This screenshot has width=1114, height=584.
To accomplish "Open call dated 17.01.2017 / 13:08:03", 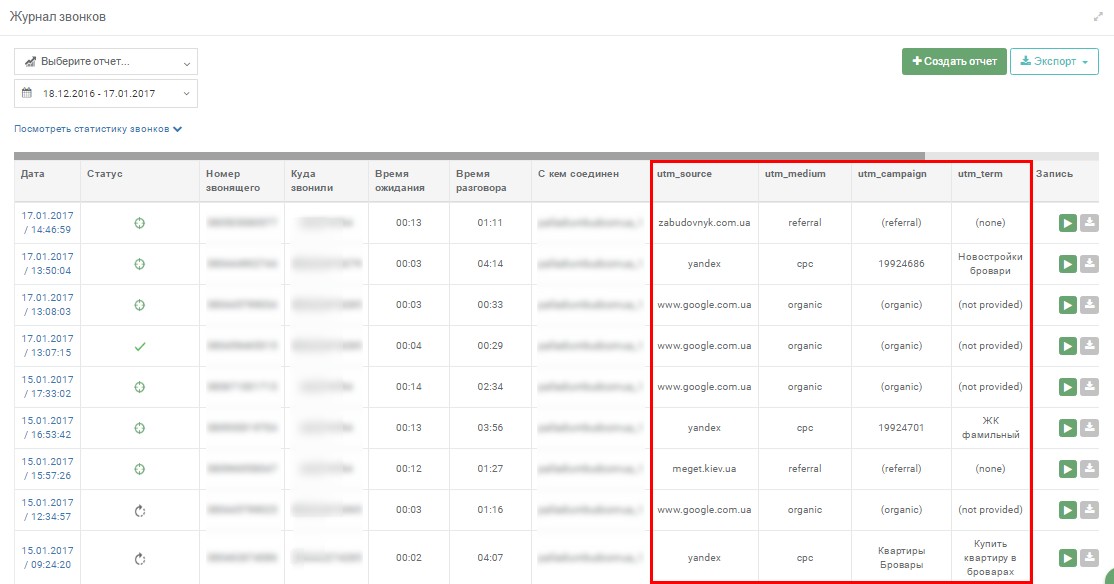I will tap(47, 304).
